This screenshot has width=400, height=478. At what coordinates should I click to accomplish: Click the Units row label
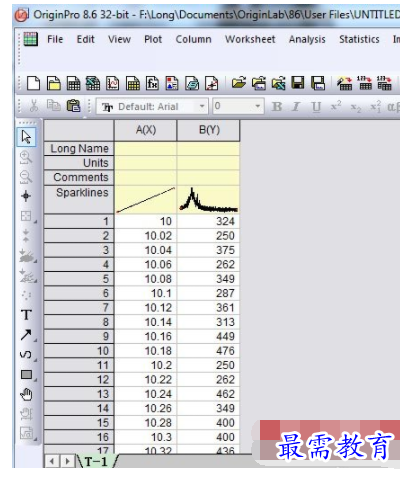tap(79, 163)
